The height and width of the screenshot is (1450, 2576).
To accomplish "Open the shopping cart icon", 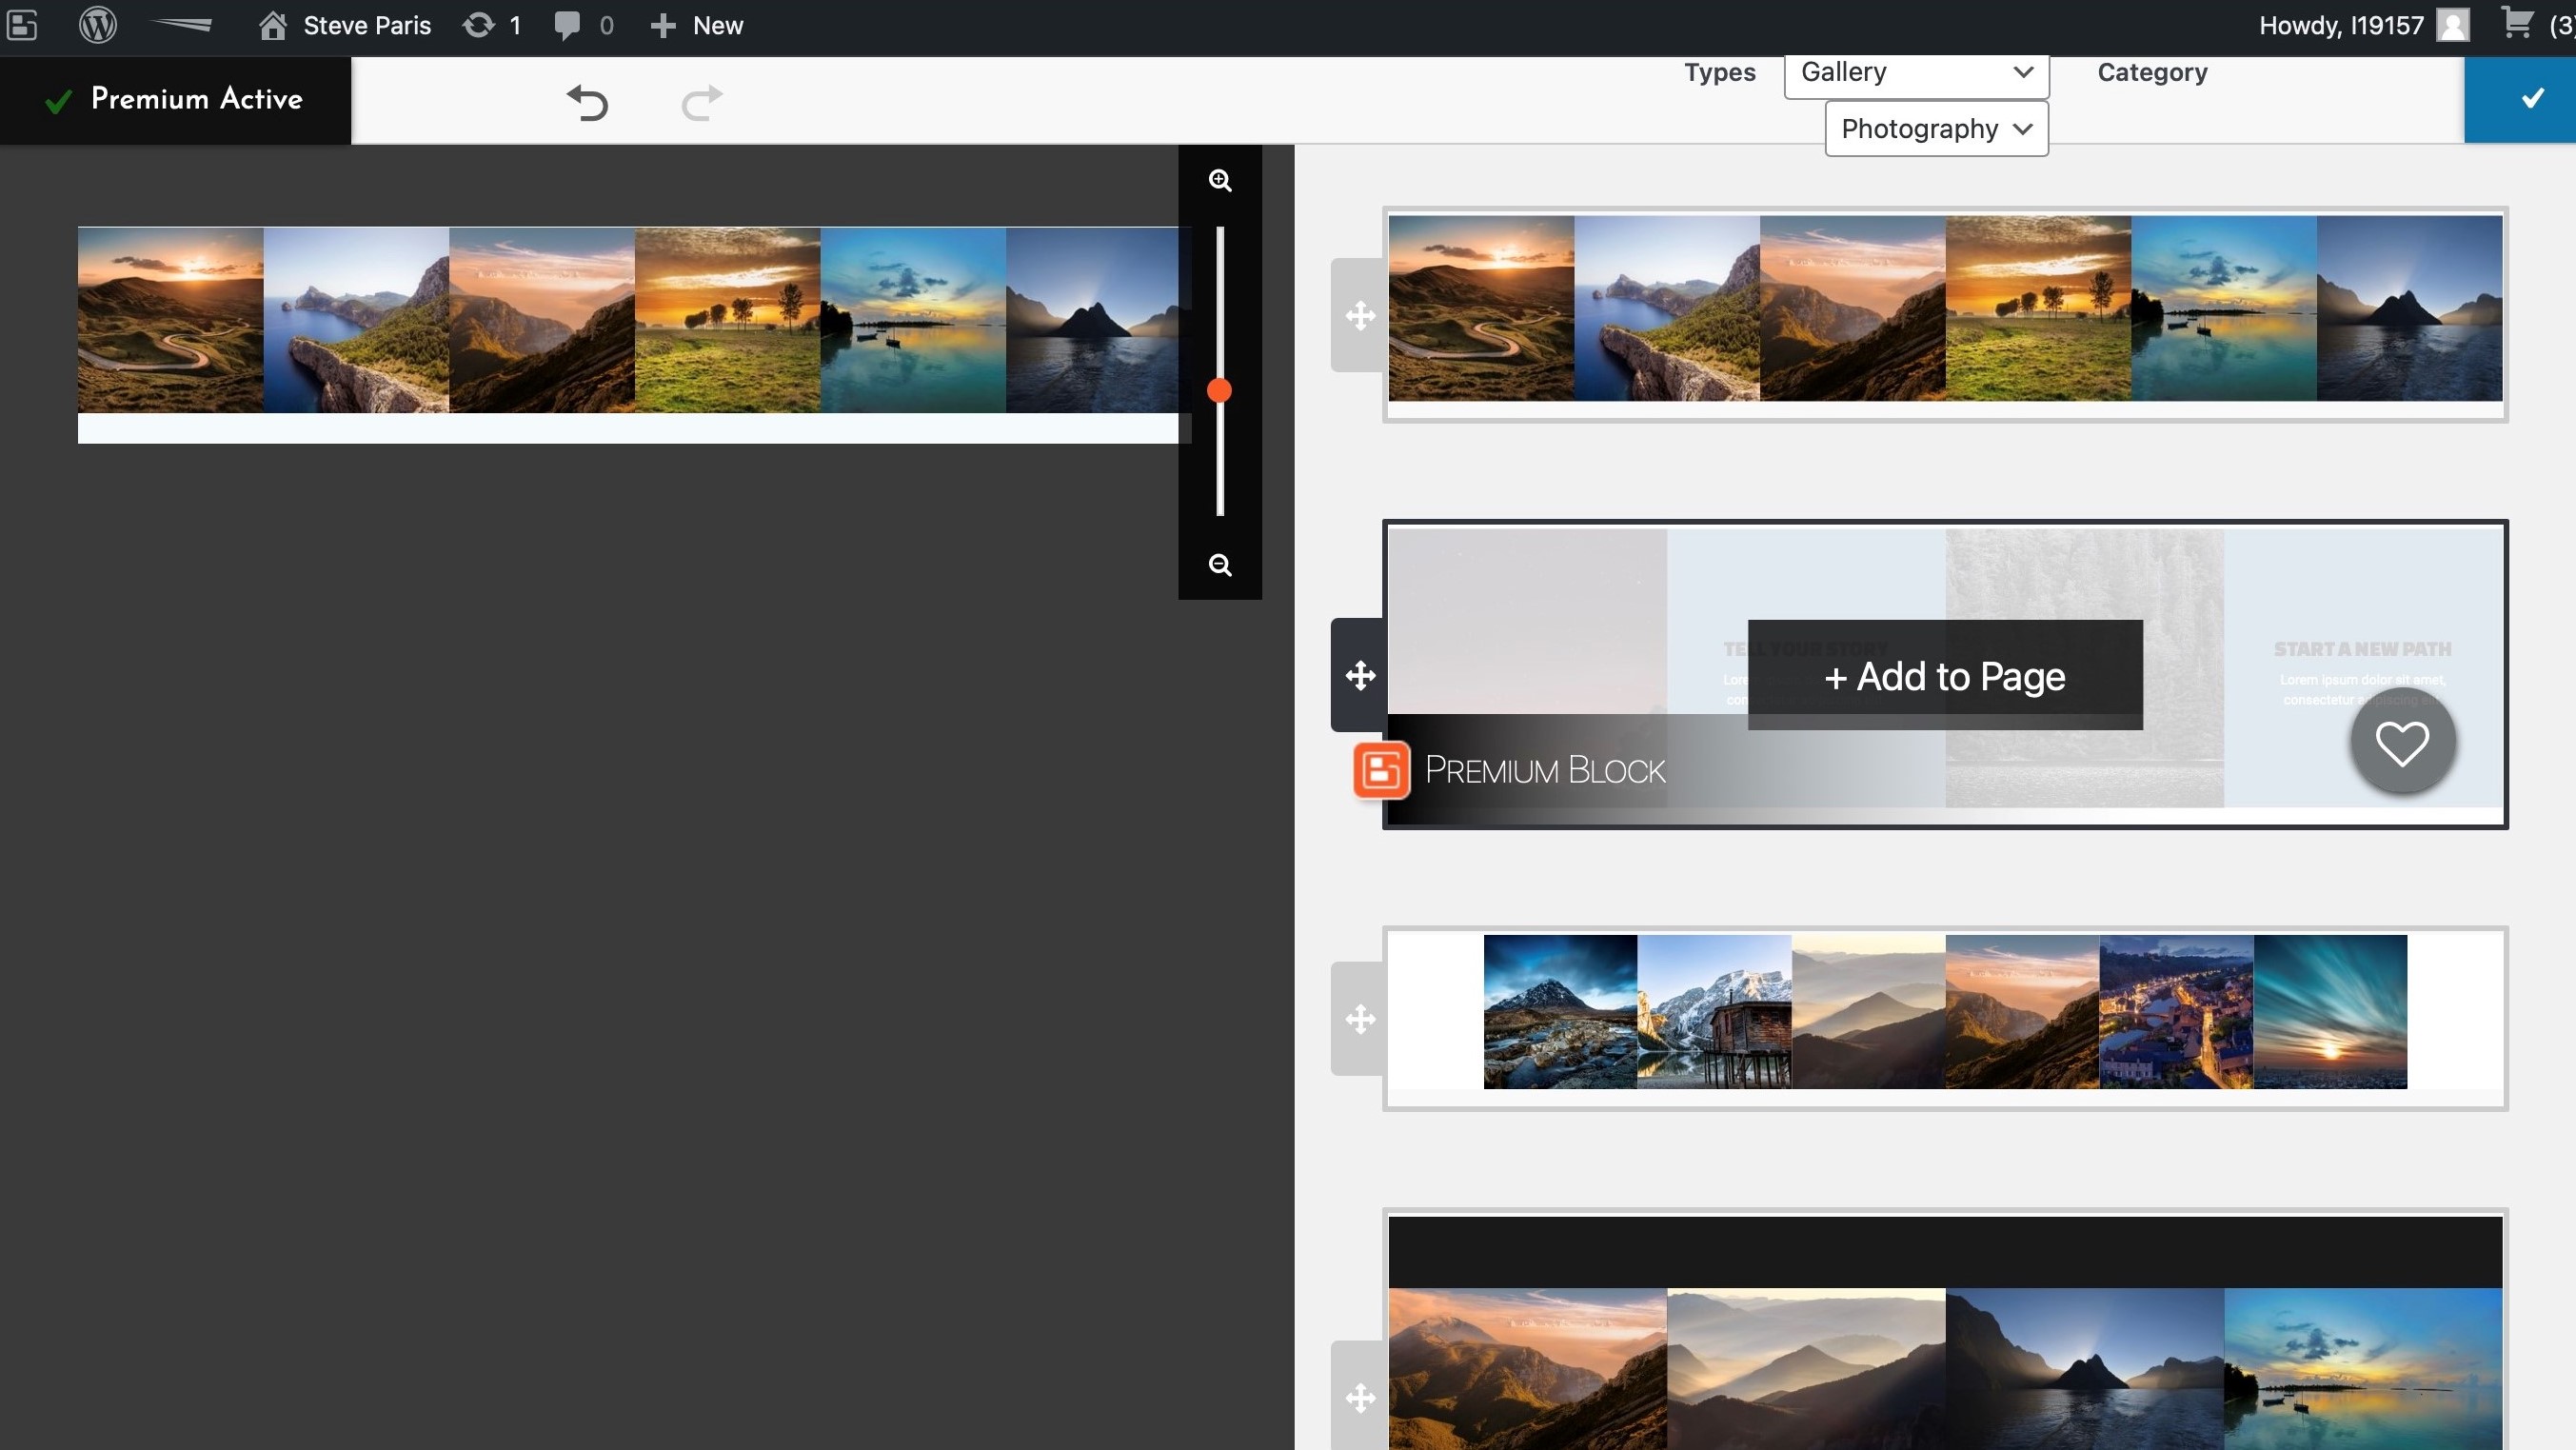I will coord(2517,23).
